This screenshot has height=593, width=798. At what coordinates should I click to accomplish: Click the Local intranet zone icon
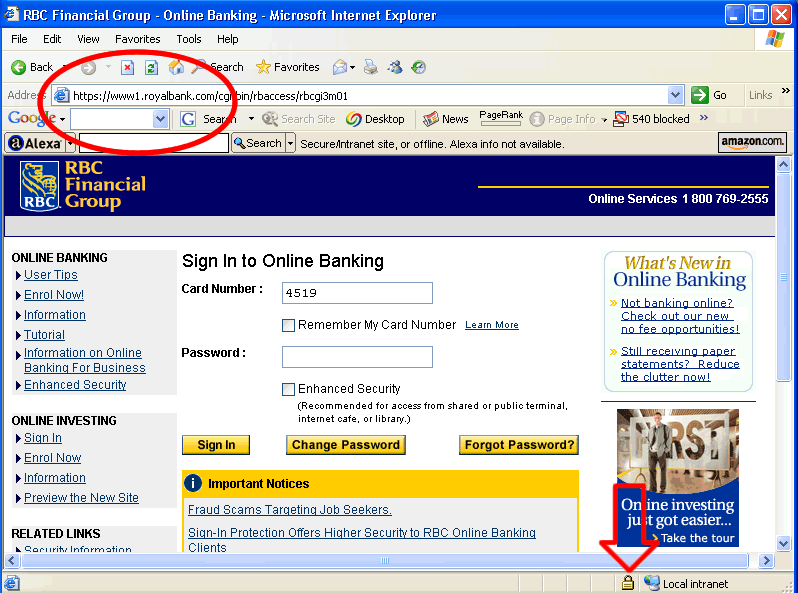pos(652,583)
